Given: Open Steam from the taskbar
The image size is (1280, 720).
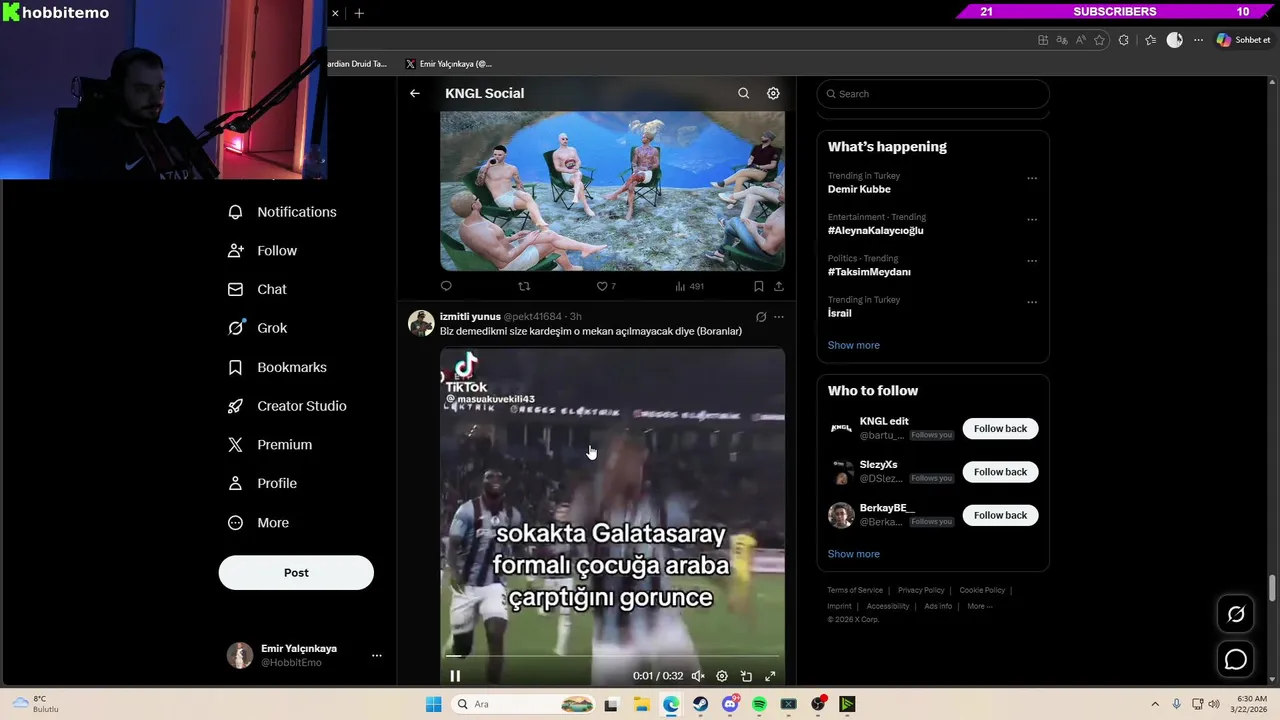Looking at the screenshot, I should click(700, 704).
